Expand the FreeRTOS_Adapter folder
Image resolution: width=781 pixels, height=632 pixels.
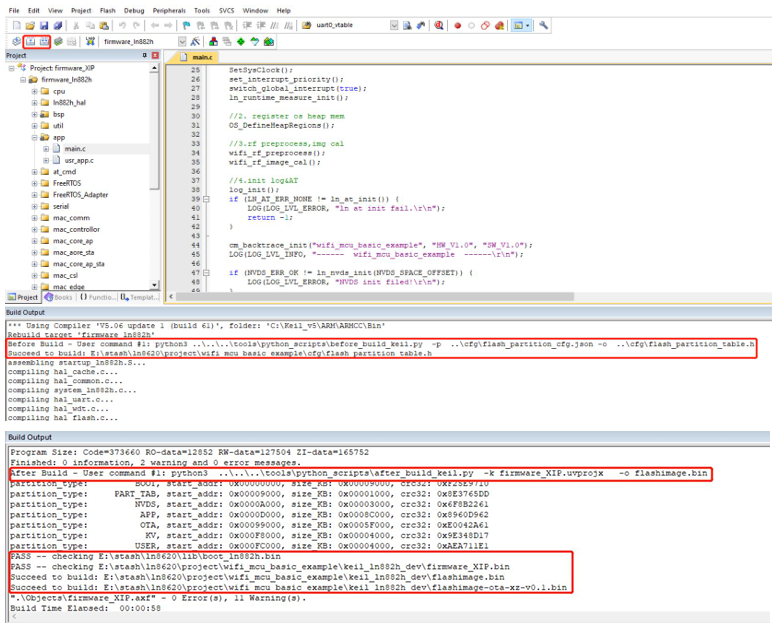[x=34, y=195]
